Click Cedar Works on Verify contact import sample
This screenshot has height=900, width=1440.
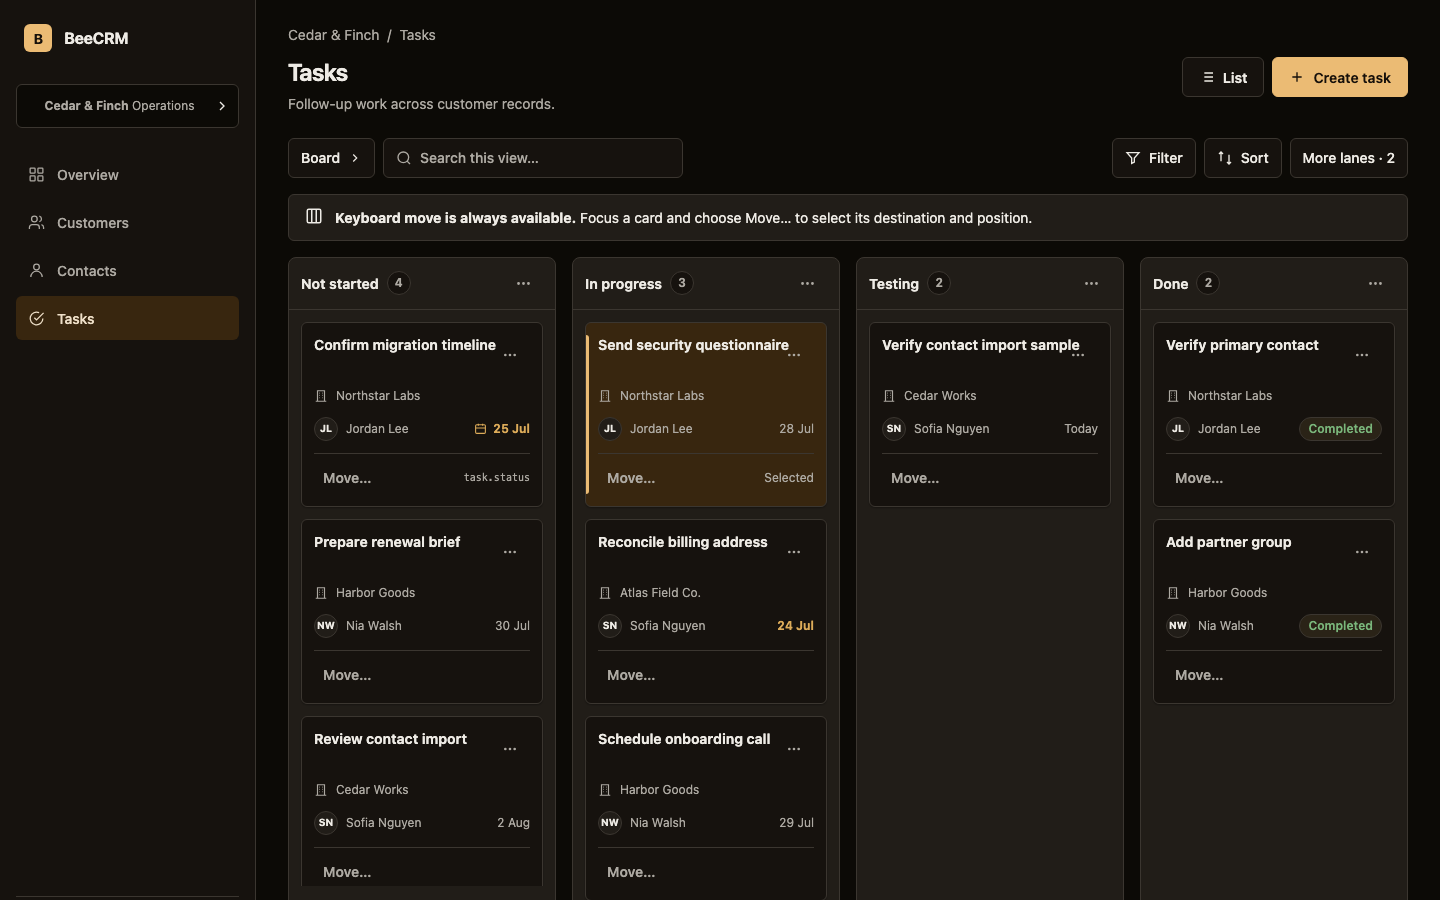point(940,396)
